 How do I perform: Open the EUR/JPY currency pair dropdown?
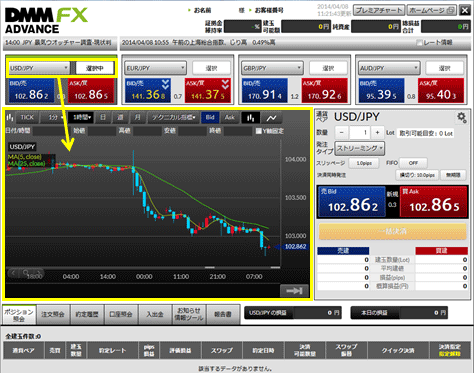click(155, 68)
